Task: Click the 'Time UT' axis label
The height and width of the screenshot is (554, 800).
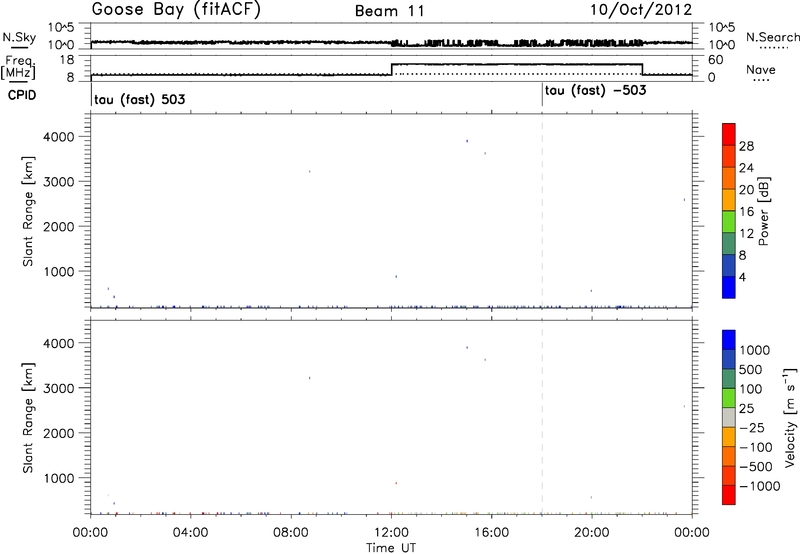Action: click(391, 548)
